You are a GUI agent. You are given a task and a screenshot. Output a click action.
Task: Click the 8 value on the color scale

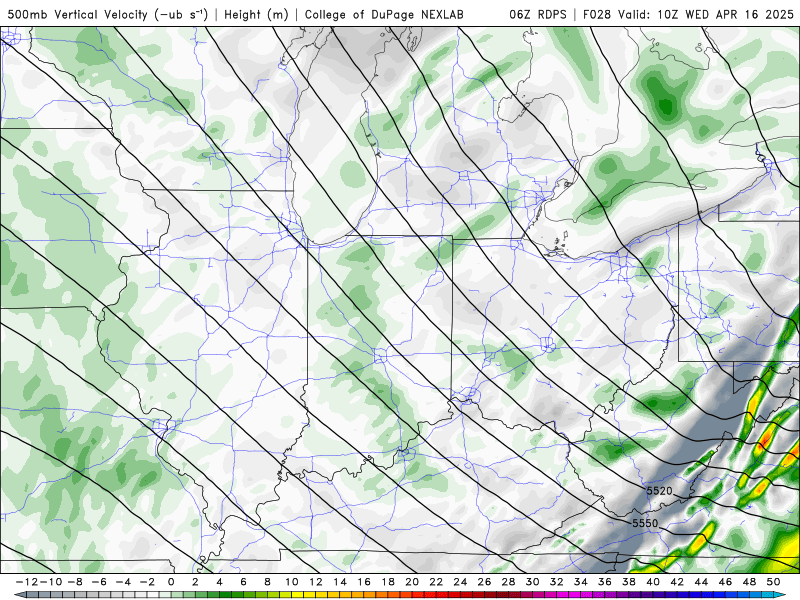[267, 582]
